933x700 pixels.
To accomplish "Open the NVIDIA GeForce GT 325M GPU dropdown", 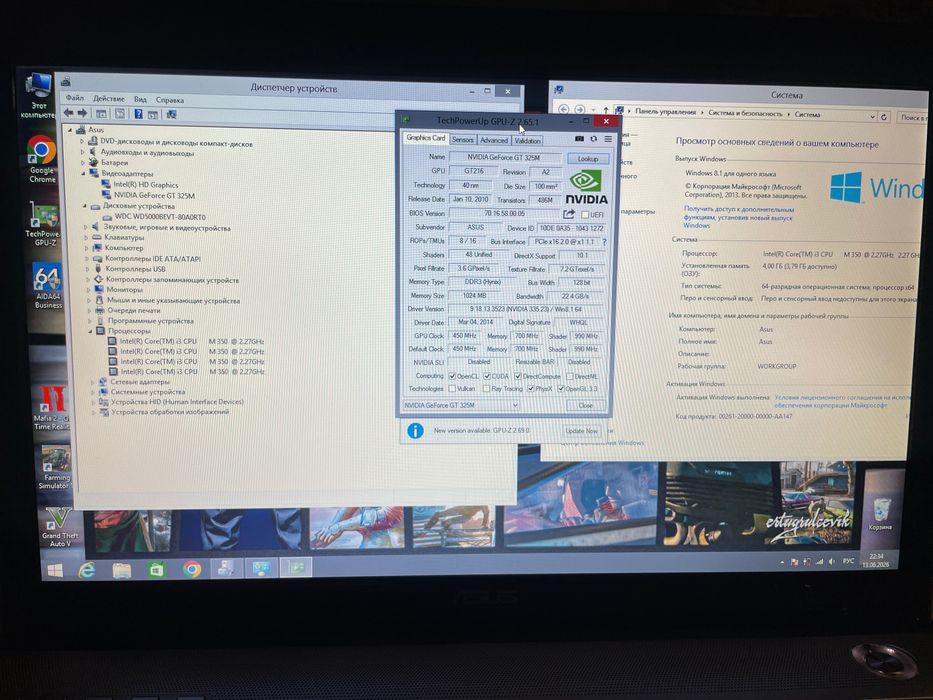I will (x=461, y=405).
